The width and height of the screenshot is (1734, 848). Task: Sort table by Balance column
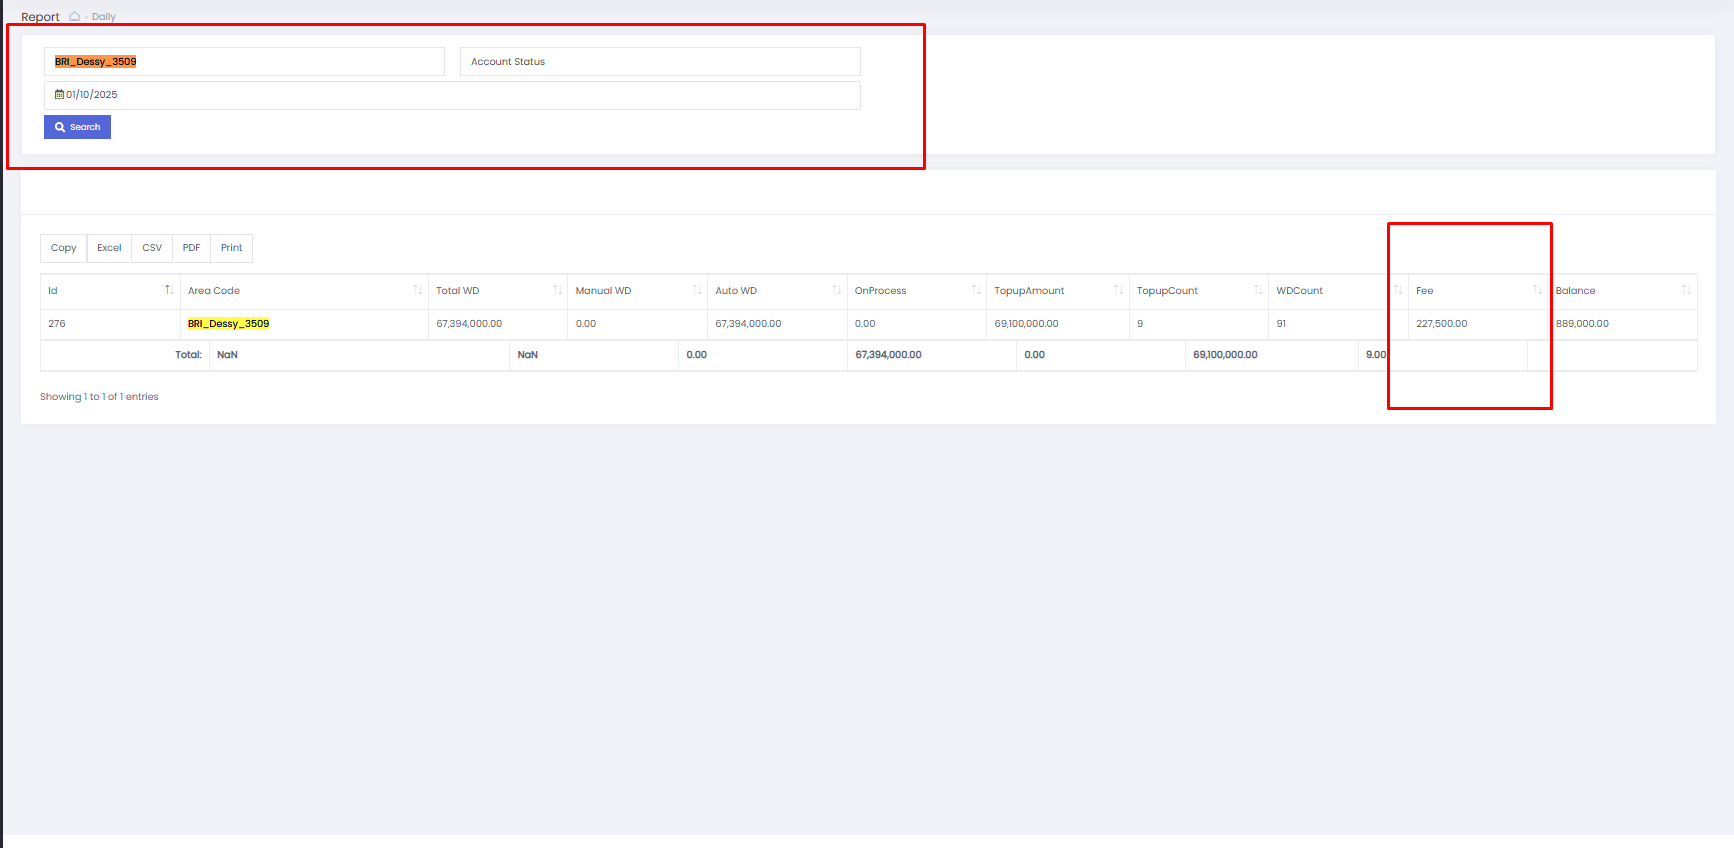pos(1622,291)
